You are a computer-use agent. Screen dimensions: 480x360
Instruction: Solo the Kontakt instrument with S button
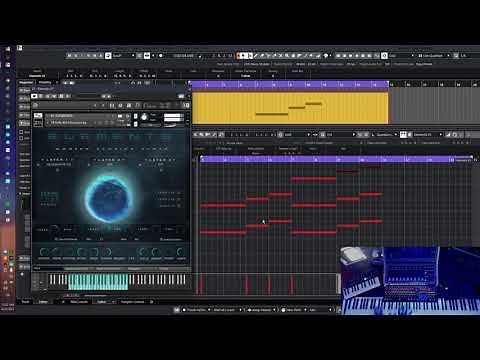(x=135, y=116)
